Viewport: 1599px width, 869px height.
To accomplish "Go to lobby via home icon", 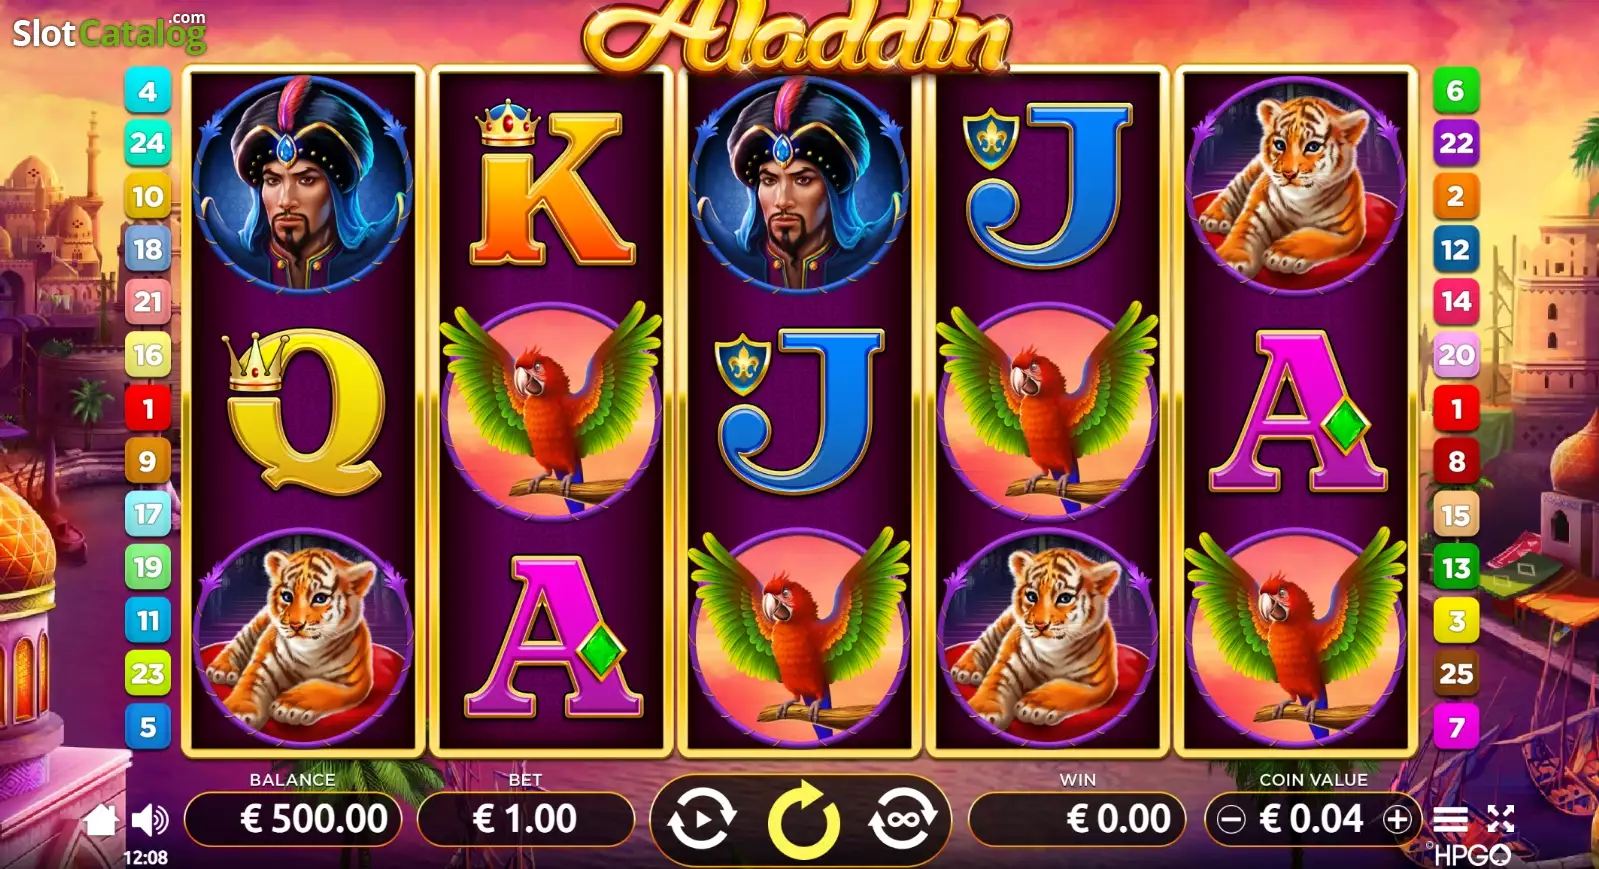I will [100, 819].
